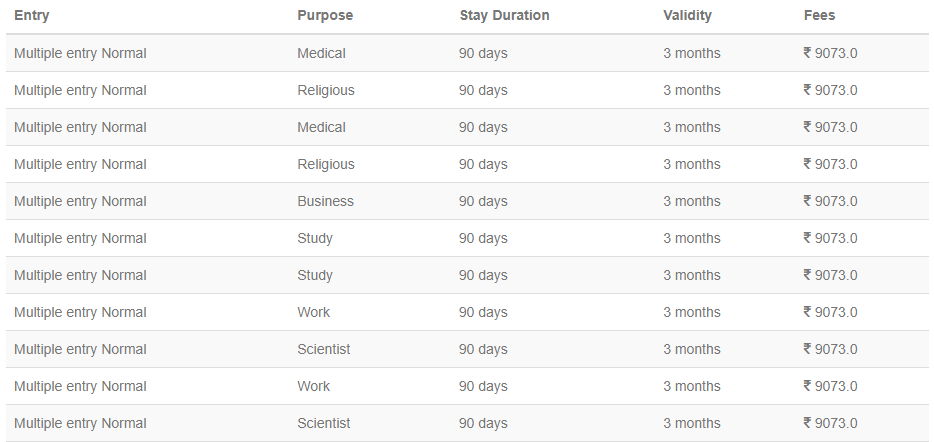Select the Validity column header
Viewport: 934px width, 442px height.
[687, 15]
